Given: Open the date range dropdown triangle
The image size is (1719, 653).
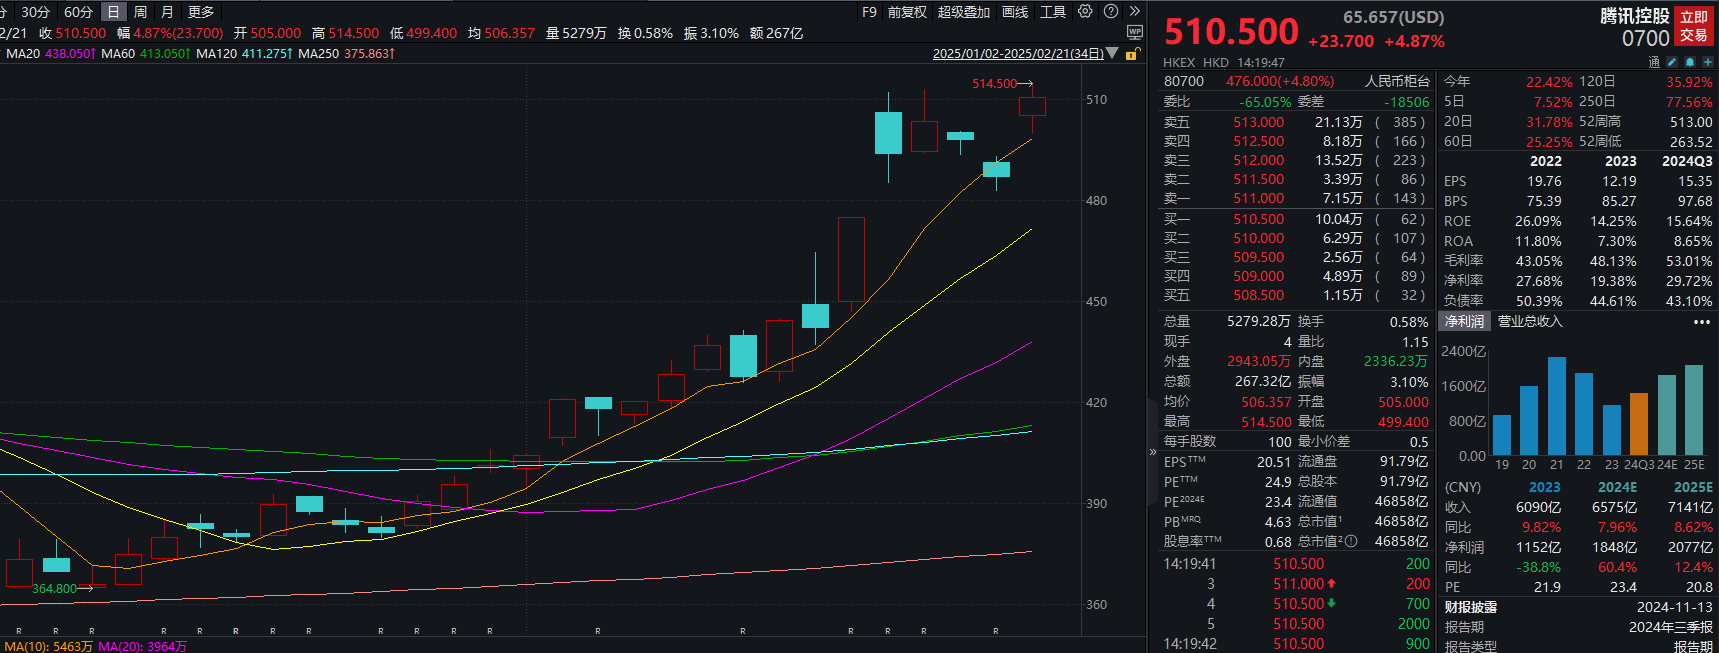Looking at the screenshot, I should click(1111, 54).
